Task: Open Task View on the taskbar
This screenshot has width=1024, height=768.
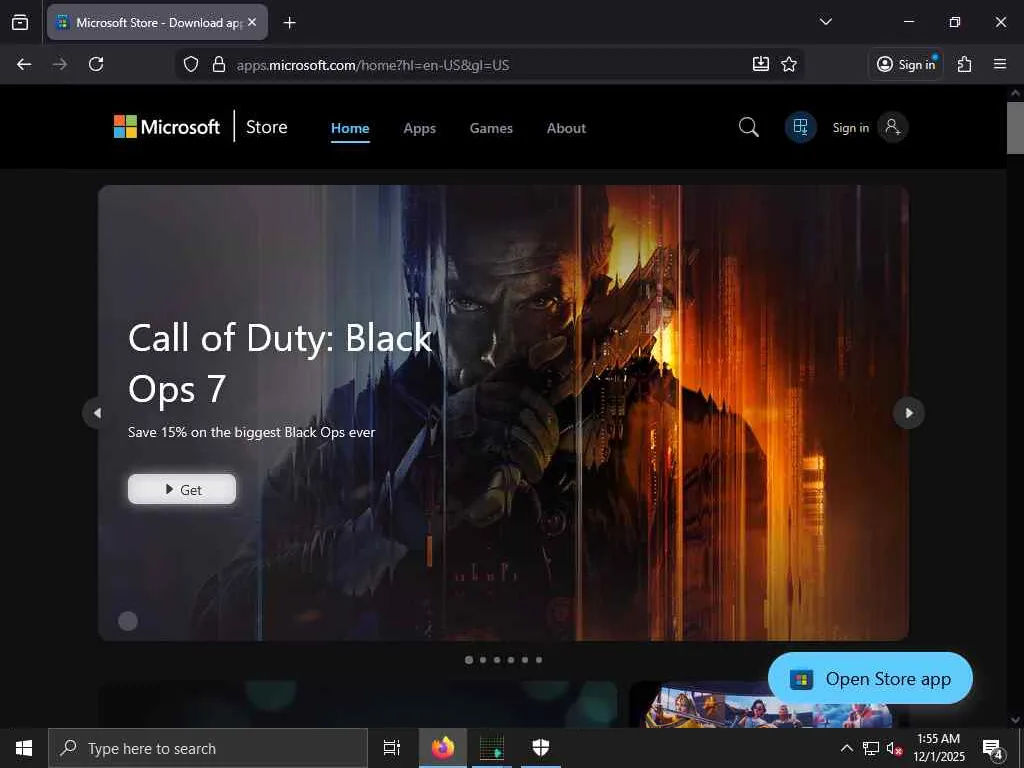Action: pos(391,748)
